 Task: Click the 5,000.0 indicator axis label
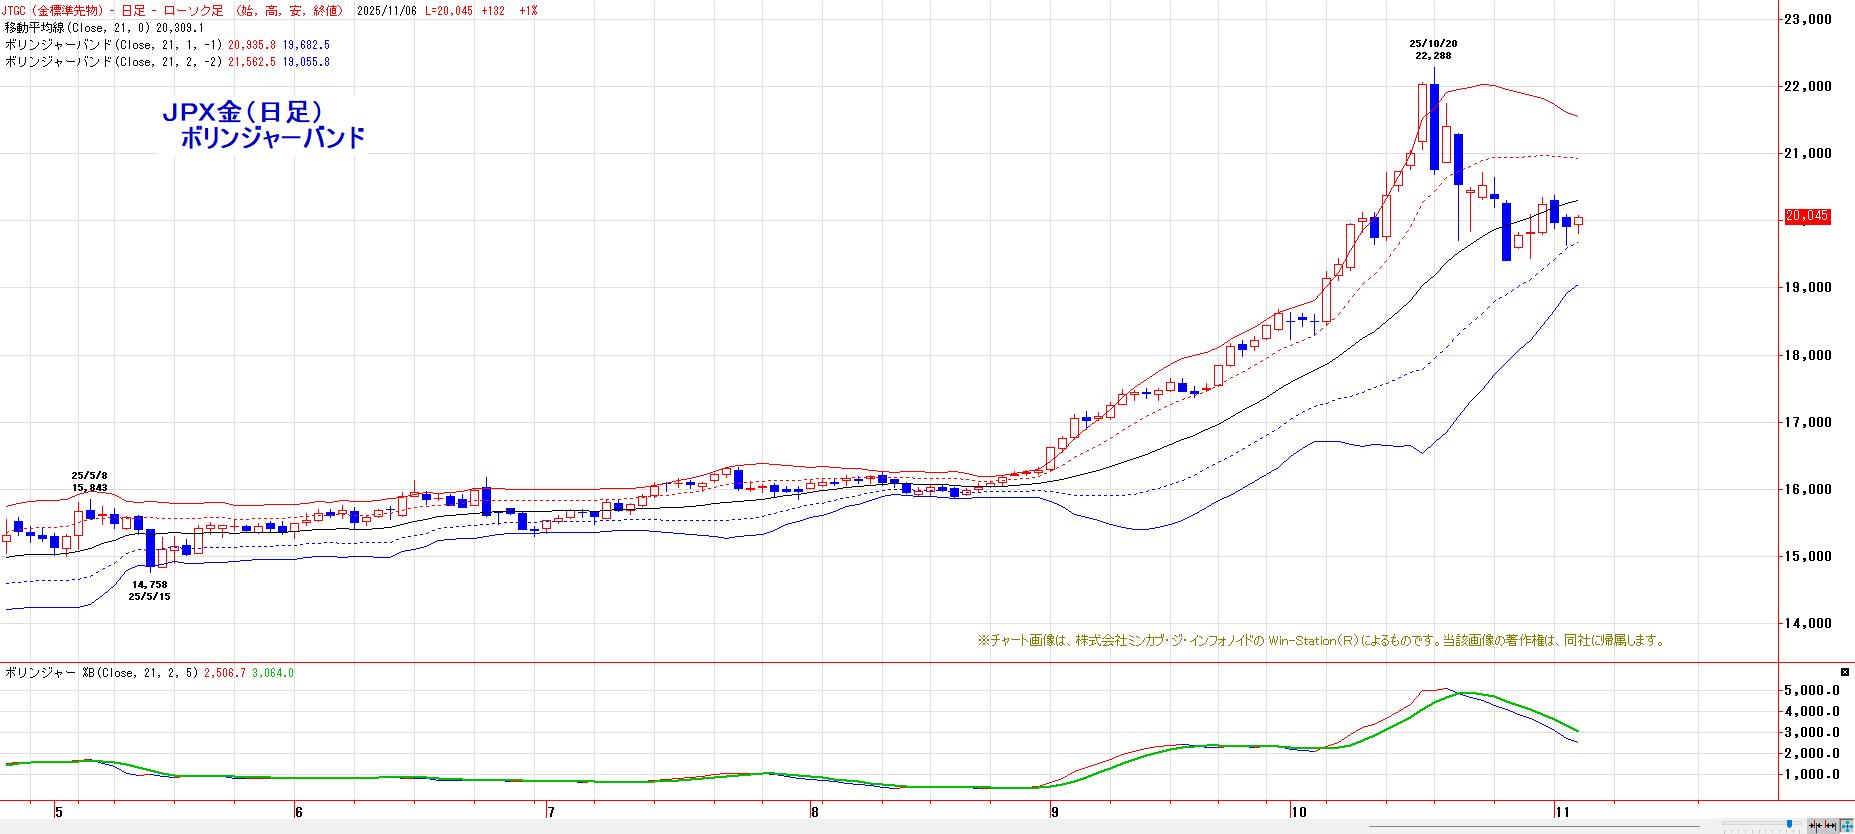coord(1813,690)
